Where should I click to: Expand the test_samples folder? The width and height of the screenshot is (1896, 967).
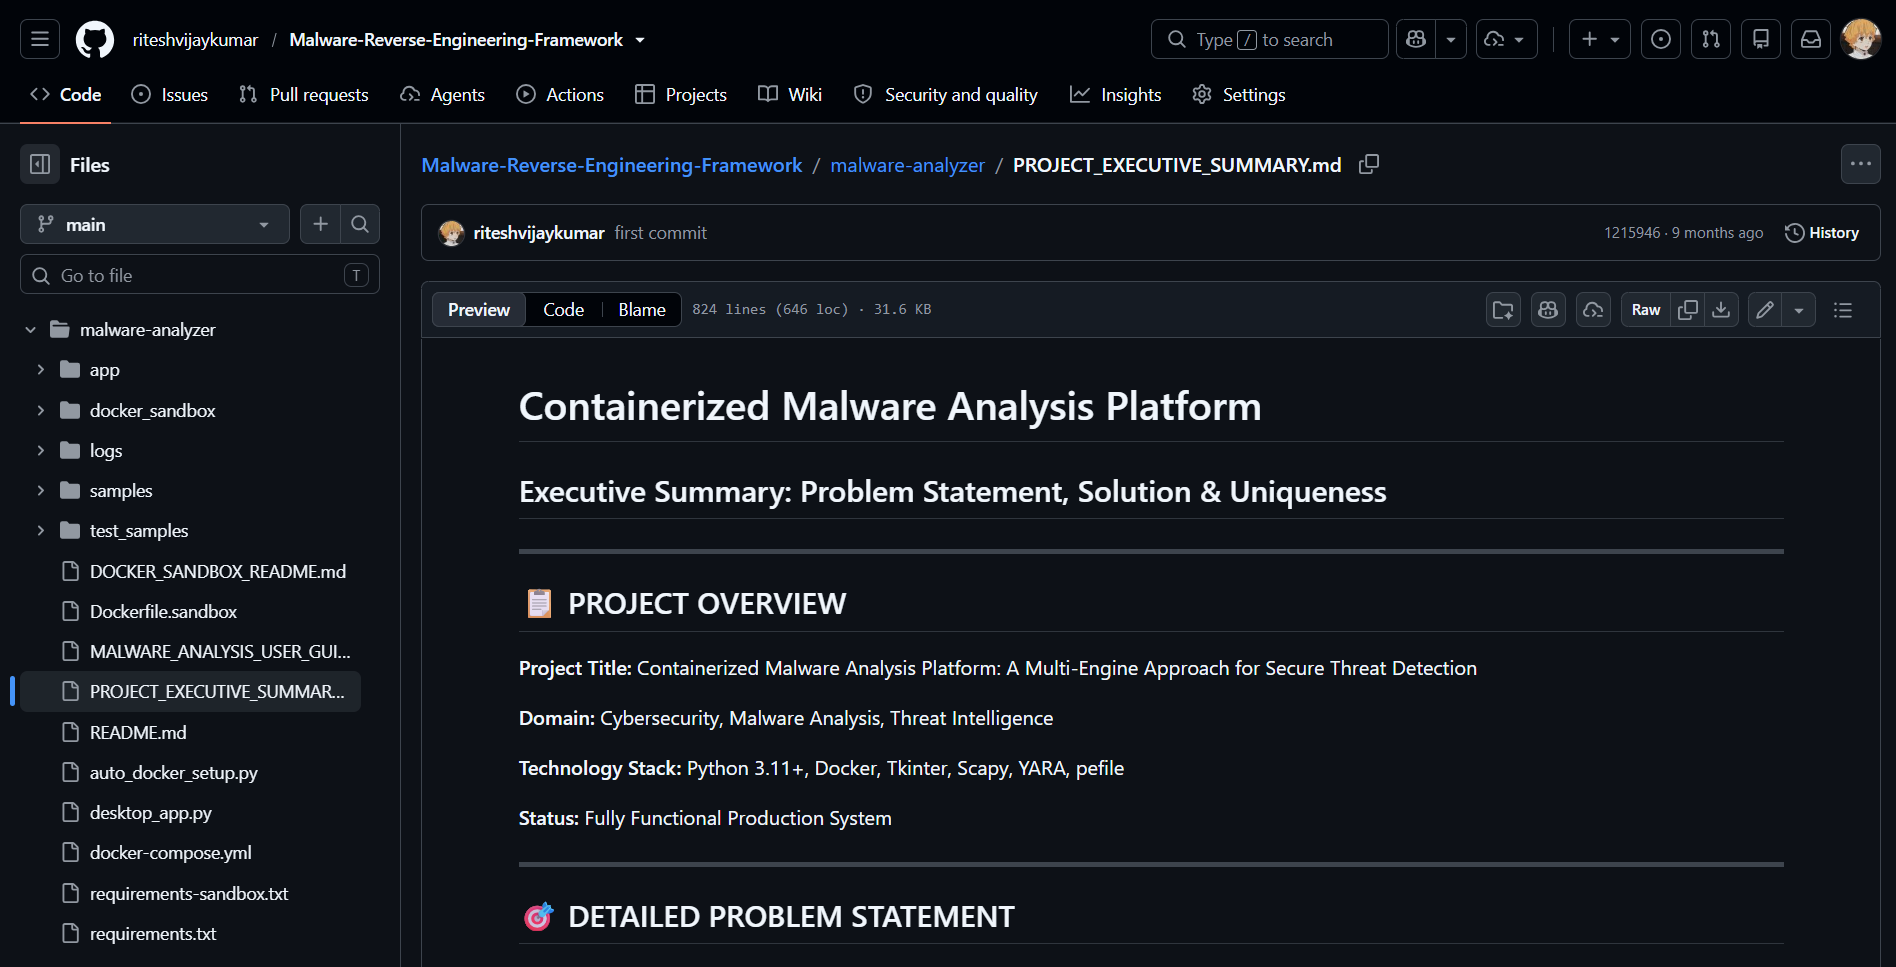pos(40,530)
